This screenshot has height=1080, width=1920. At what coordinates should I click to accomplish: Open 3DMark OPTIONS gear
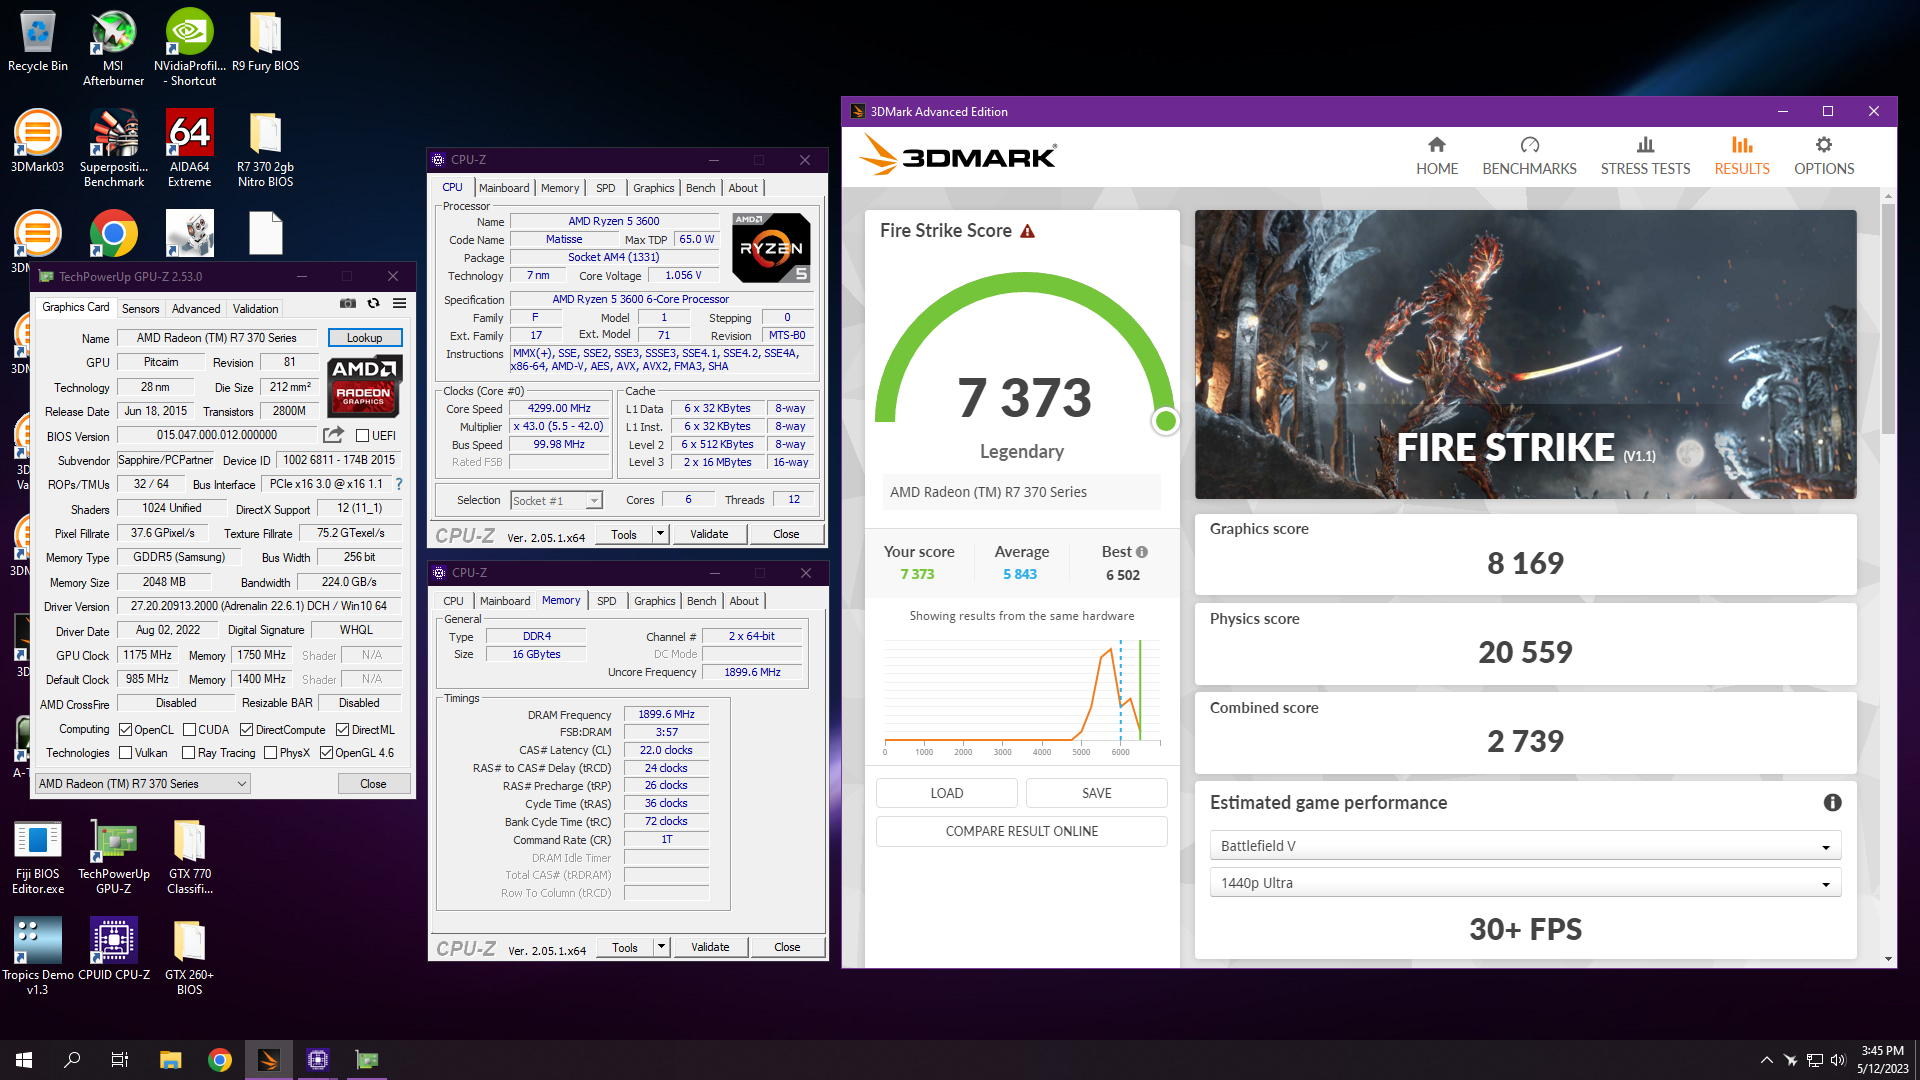(x=1824, y=157)
